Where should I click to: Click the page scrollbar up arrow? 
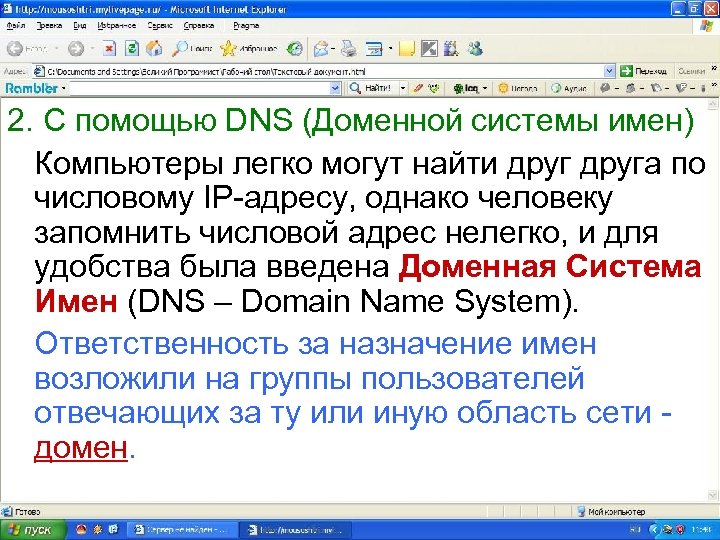(x=713, y=103)
